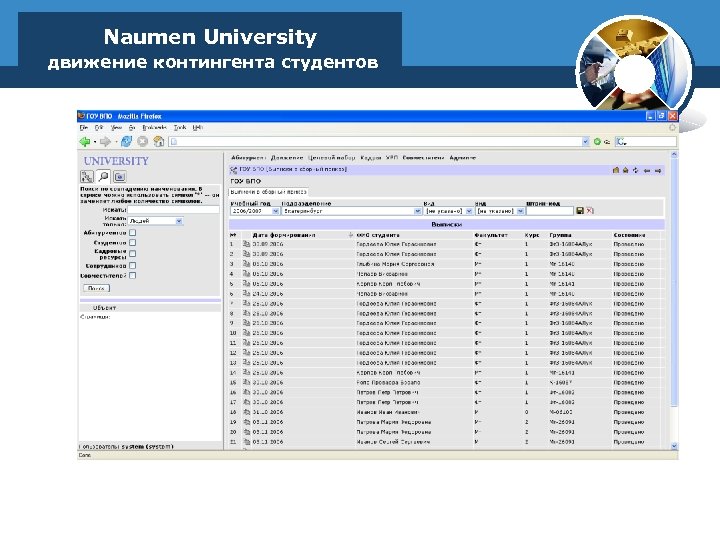The image size is (720, 540).
Task: Open the document icon in table row 1
Action: click(247, 244)
